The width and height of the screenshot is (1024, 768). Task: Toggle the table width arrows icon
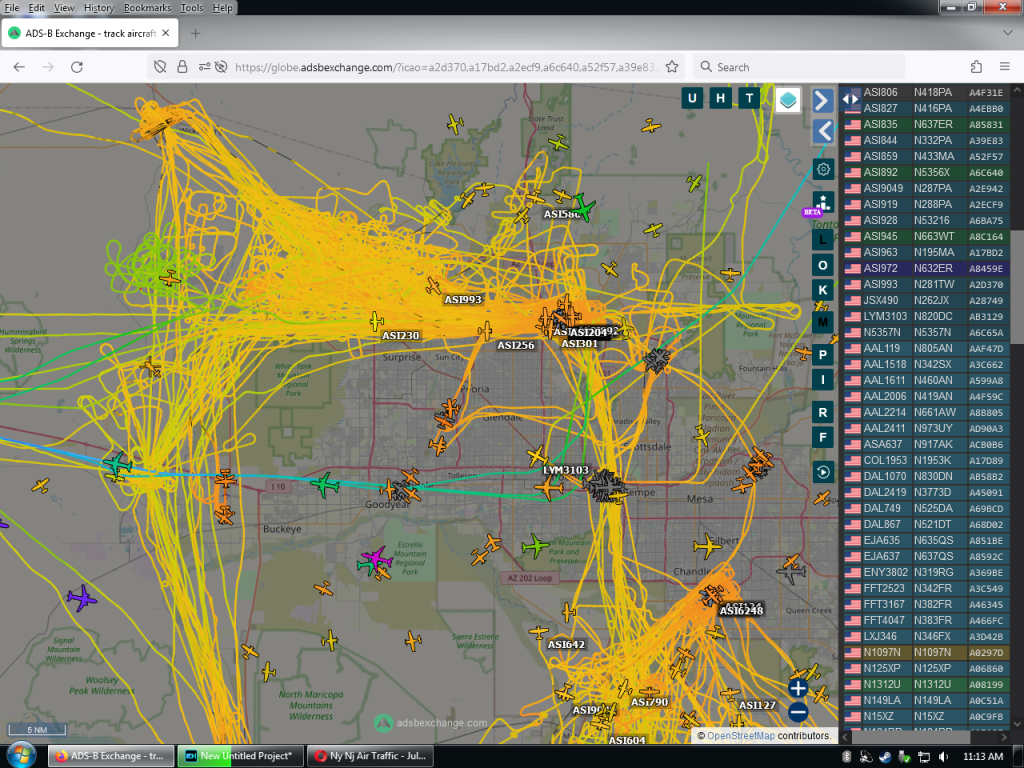tap(850, 99)
